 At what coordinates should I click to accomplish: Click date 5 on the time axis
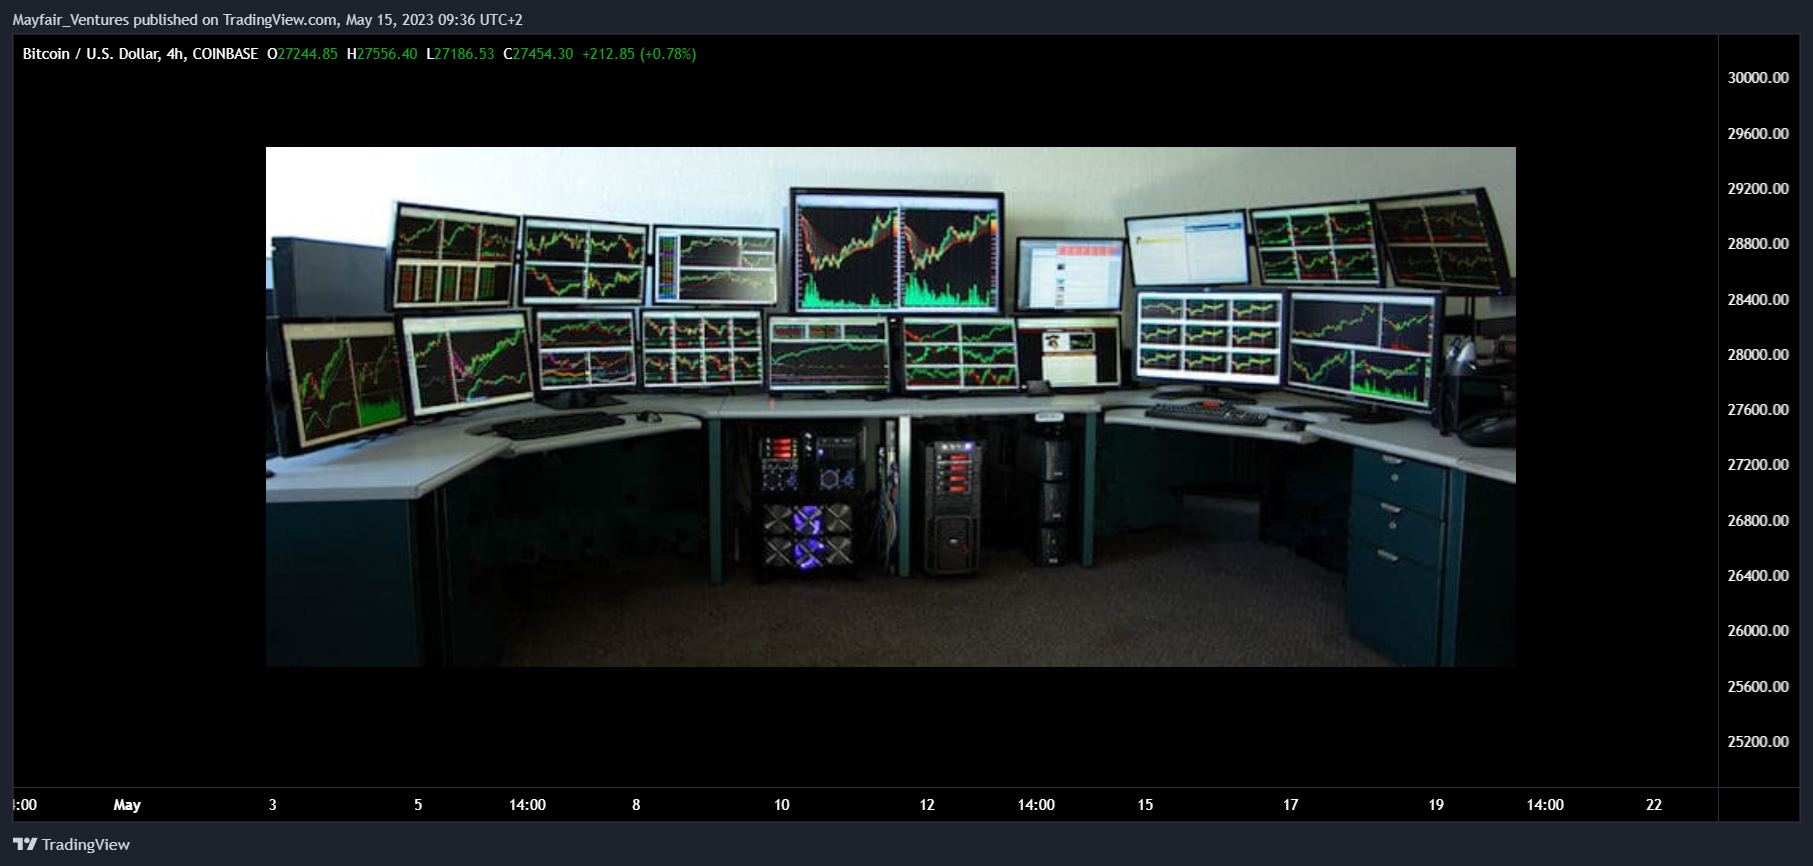[x=418, y=805]
